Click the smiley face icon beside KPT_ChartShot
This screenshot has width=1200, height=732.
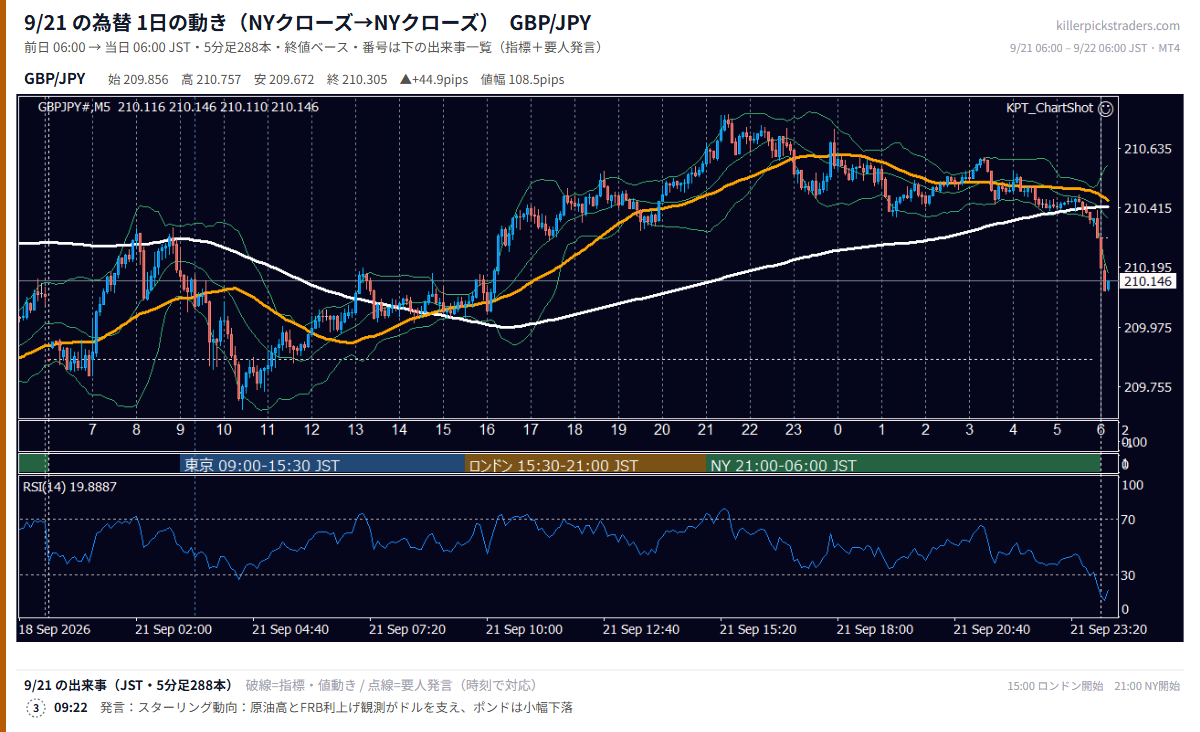1106,107
